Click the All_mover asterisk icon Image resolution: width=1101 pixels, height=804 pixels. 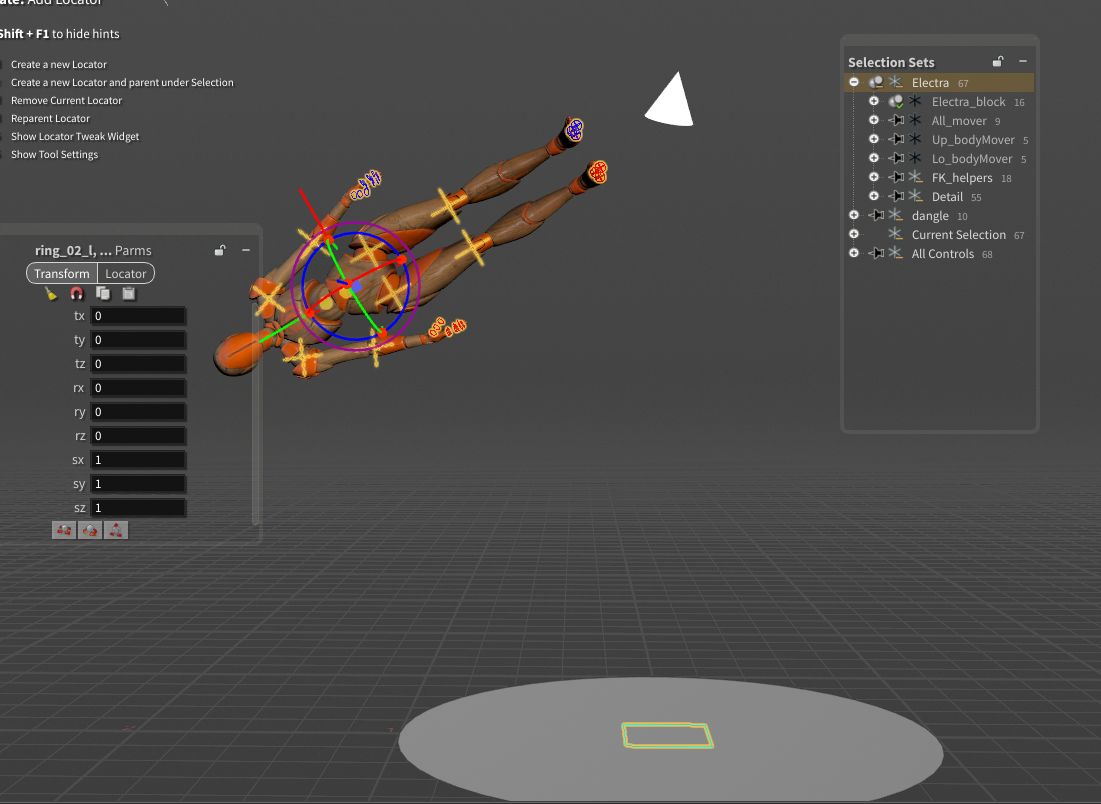pyautogui.click(x=915, y=120)
